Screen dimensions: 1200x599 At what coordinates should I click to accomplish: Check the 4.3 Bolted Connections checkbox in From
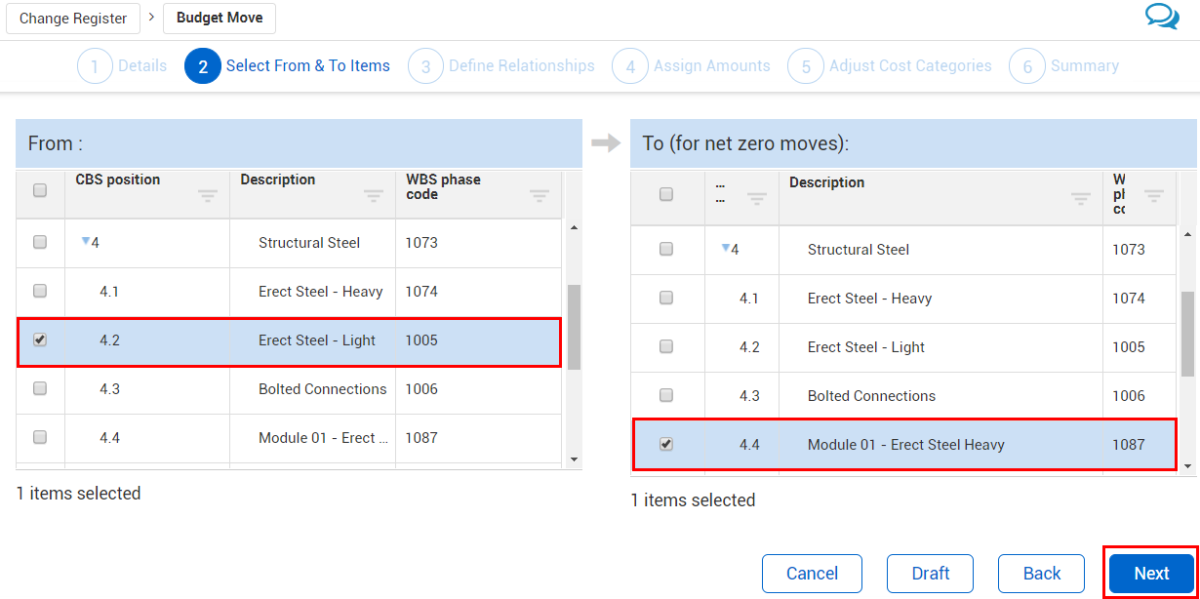(x=40, y=389)
